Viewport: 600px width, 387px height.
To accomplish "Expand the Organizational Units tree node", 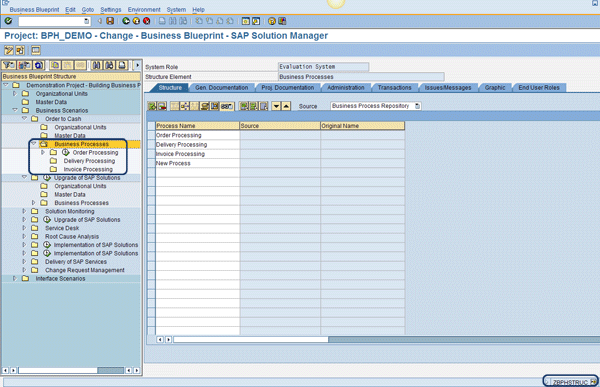I will click(15, 93).
